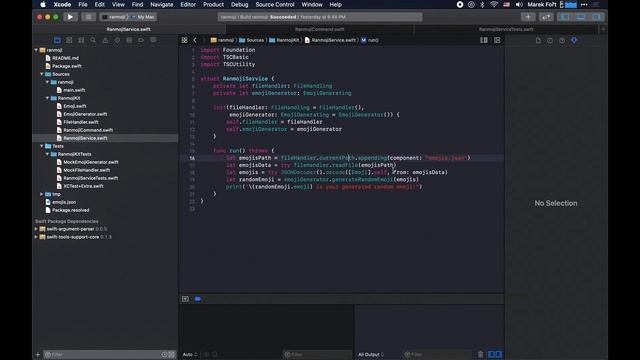Toggle the Inspectors panel visibility

point(596,17)
